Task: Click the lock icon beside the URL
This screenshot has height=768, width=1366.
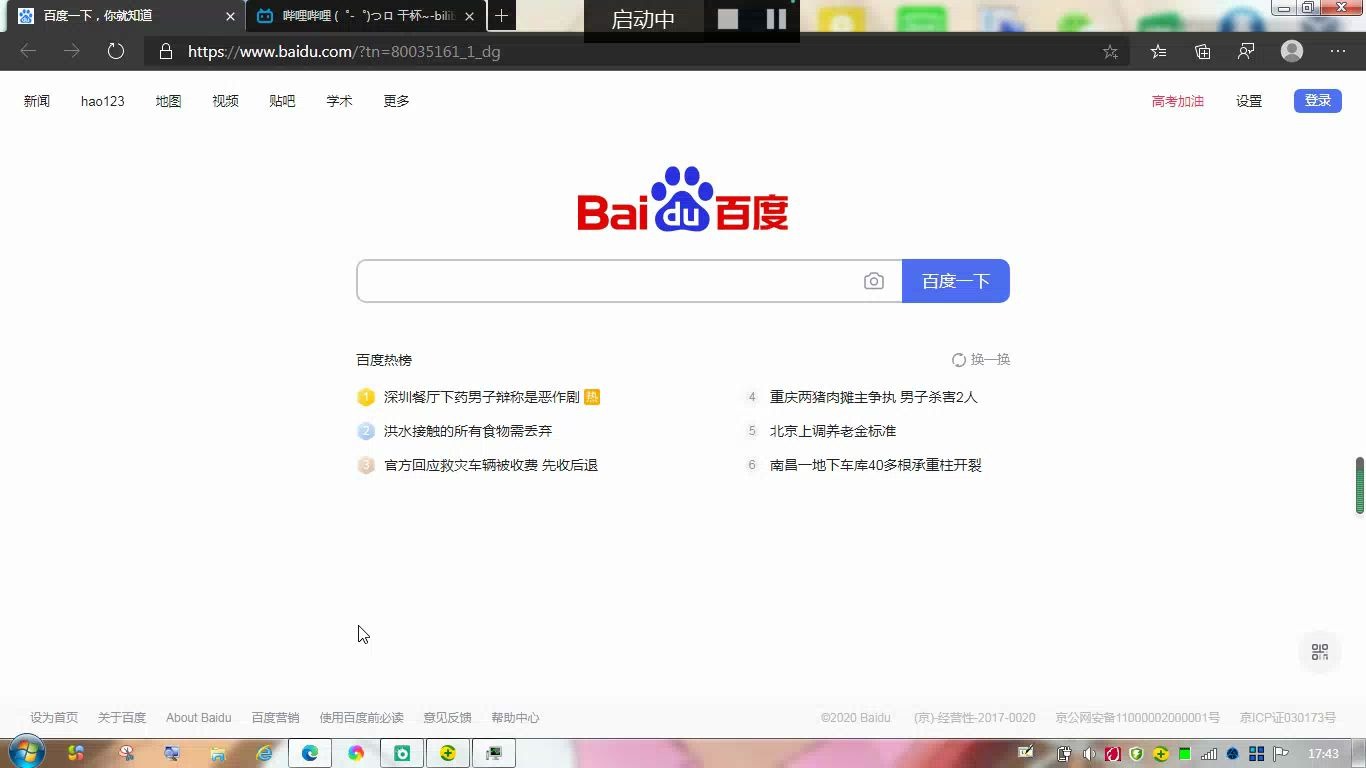Action: 166,51
